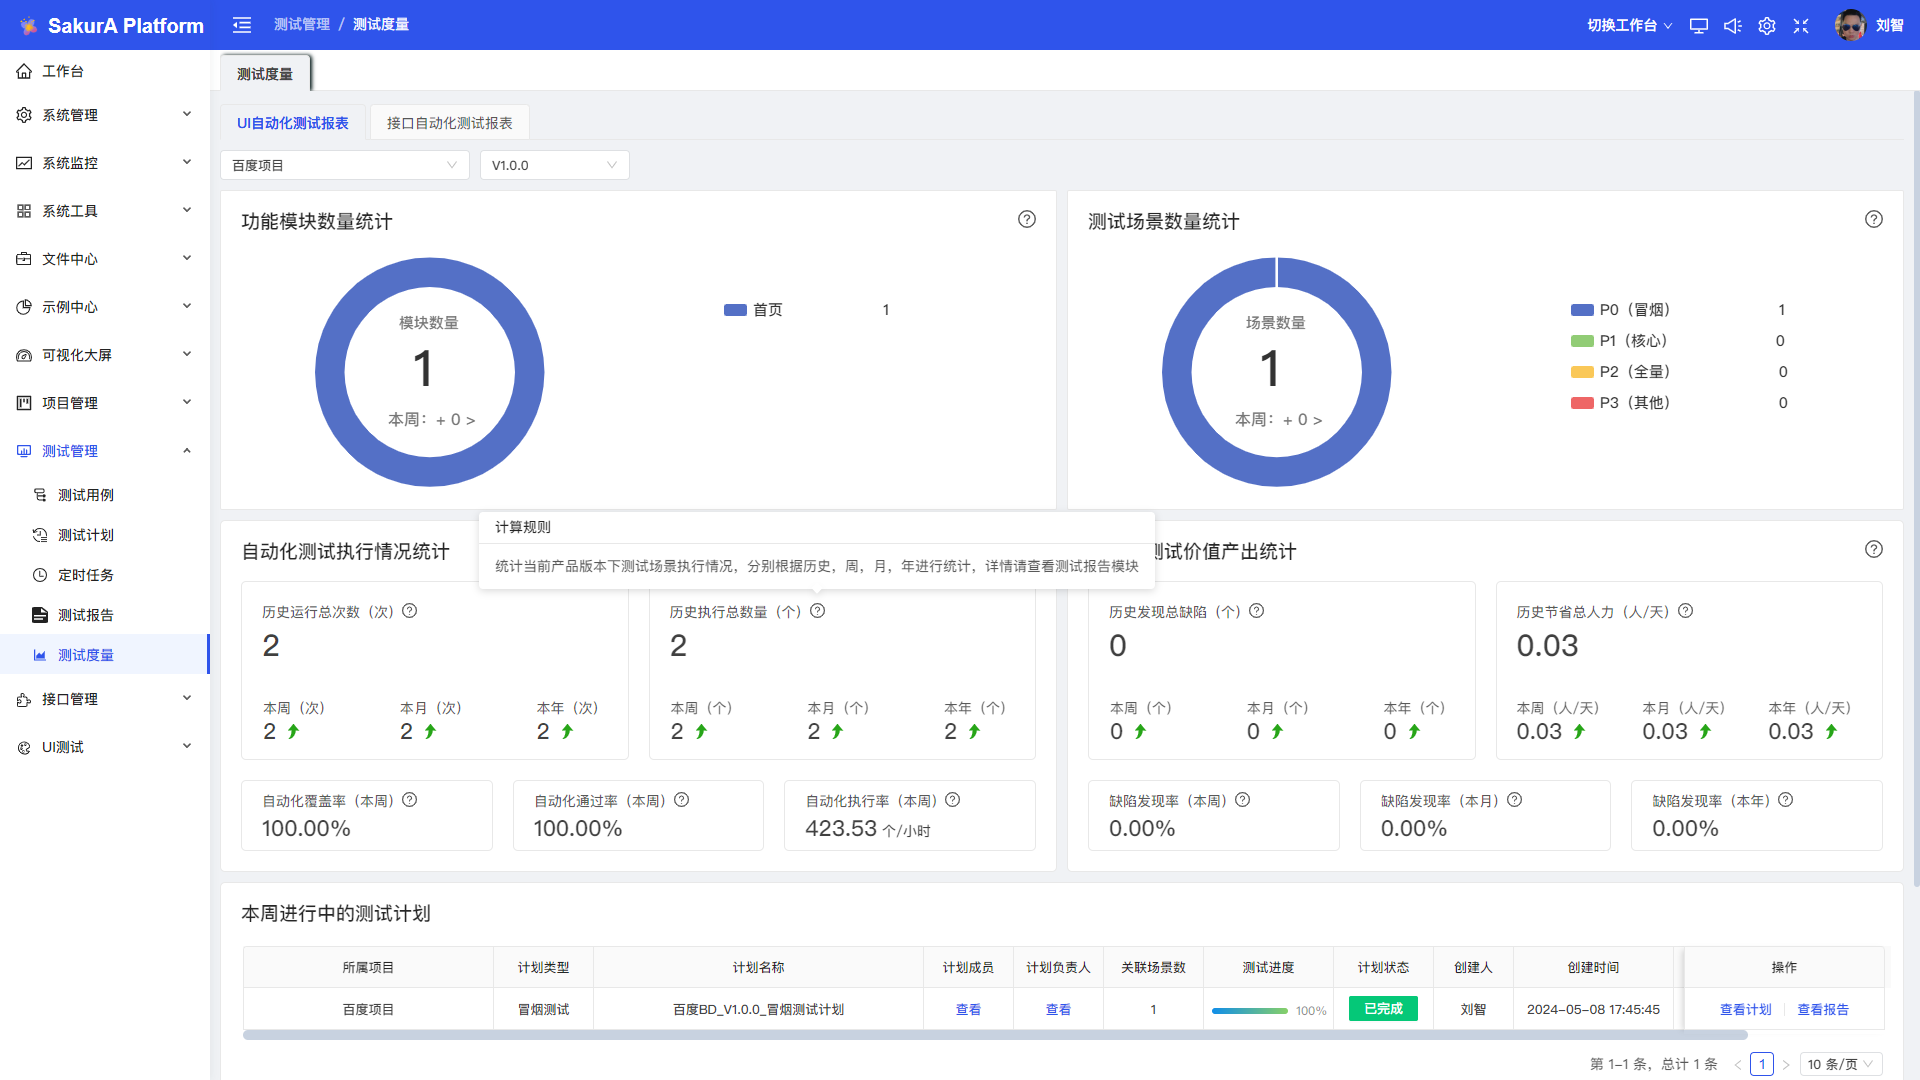Screen dimensions: 1920x1080
Task: Click help icon beside 自动化覆盖率
Action: (x=410, y=800)
